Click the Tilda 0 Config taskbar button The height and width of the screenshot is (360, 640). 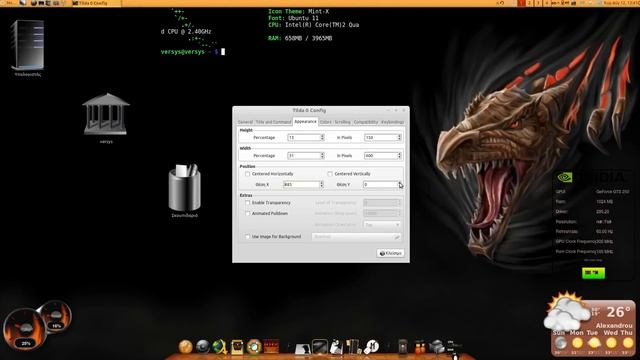coord(96,3)
